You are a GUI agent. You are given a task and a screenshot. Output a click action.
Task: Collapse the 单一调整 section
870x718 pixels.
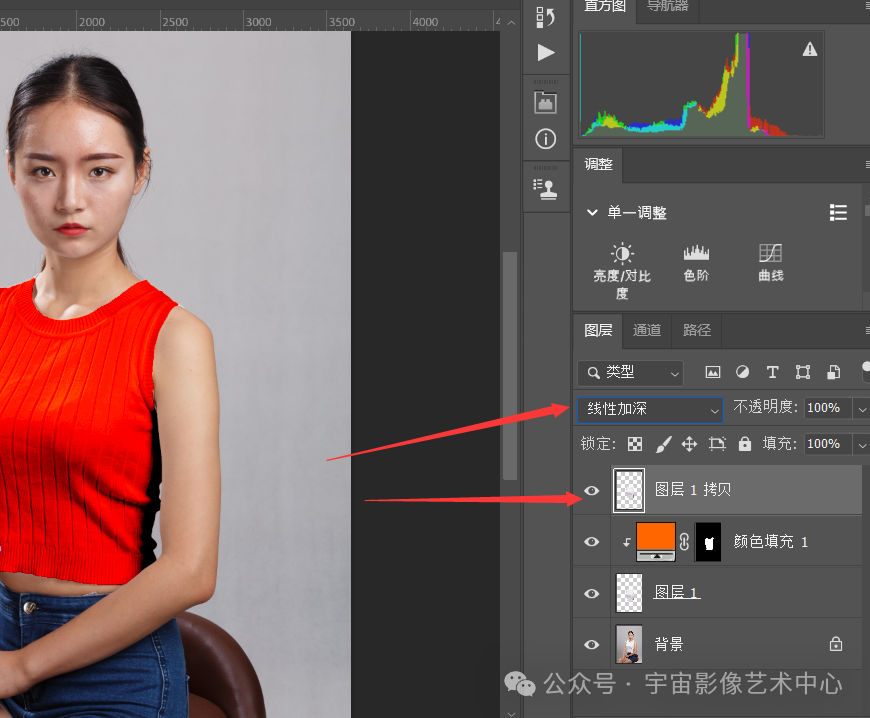(592, 213)
